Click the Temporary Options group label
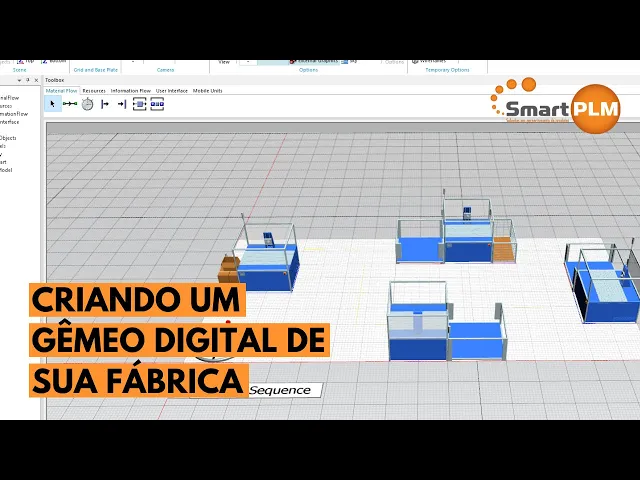 [447, 70]
